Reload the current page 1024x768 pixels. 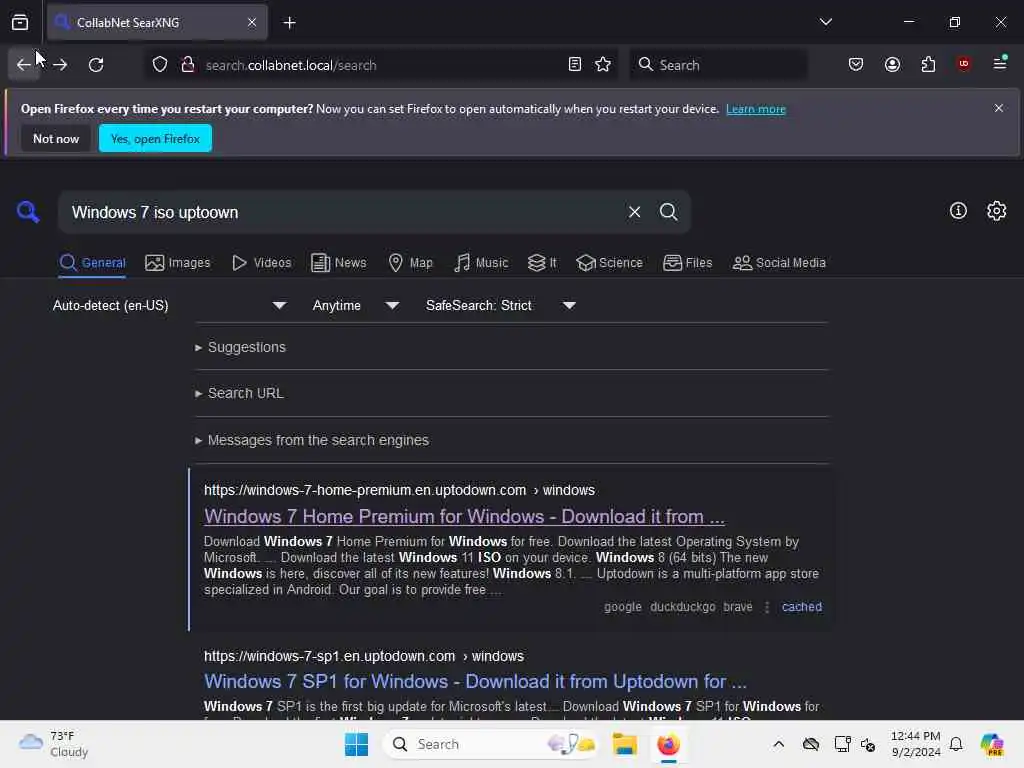[96, 65]
